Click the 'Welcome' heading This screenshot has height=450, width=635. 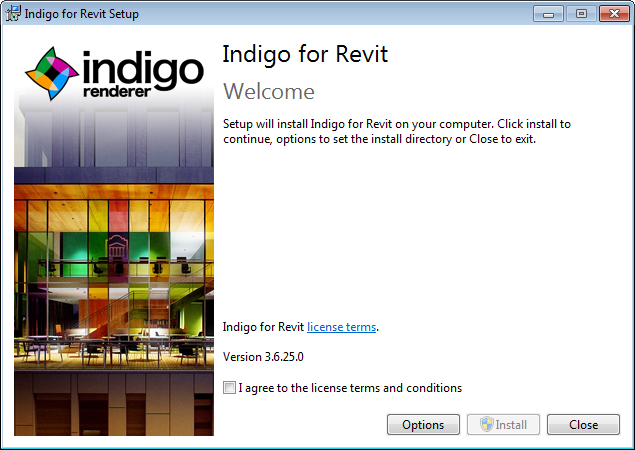point(269,91)
